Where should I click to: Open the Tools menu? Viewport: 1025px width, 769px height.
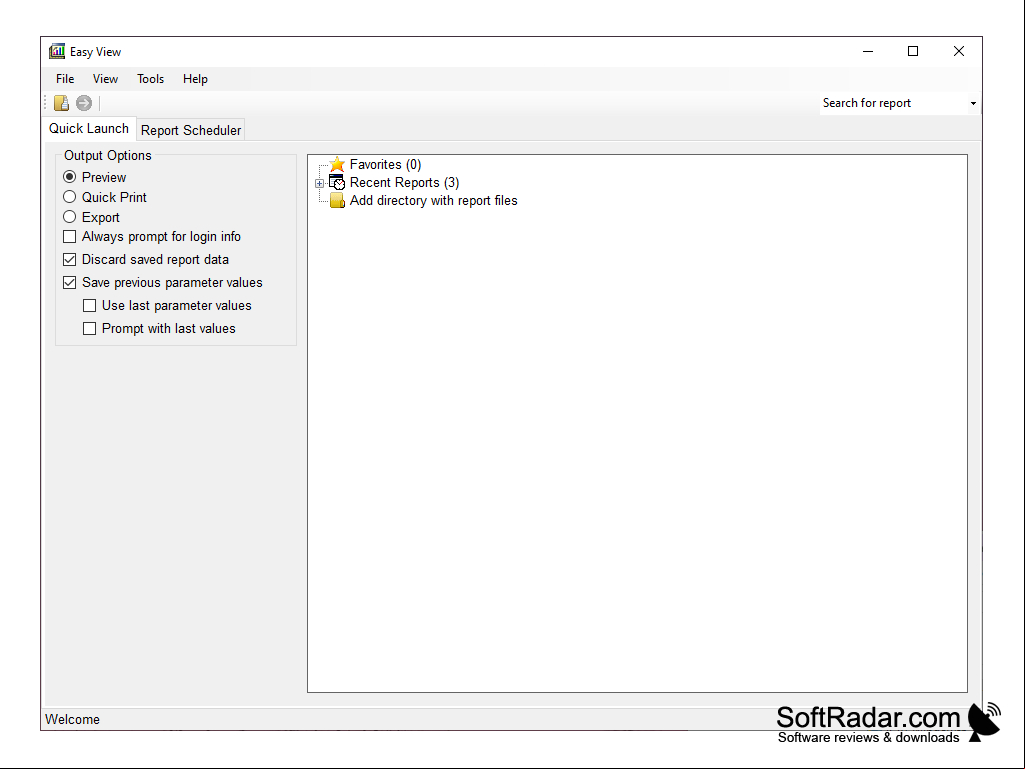click(x=150, y=79)
